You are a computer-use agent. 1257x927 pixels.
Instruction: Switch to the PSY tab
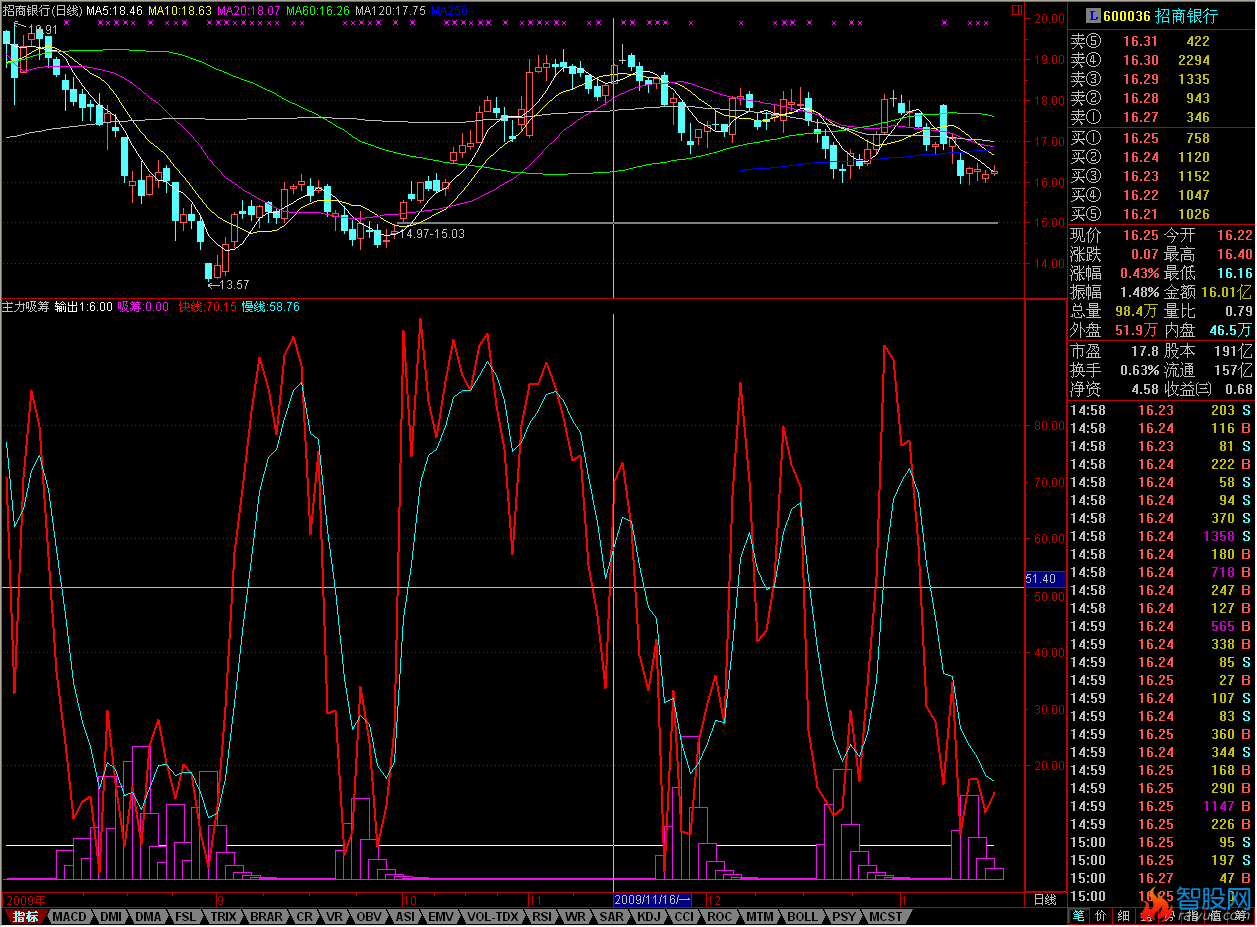tap(844, 916)
